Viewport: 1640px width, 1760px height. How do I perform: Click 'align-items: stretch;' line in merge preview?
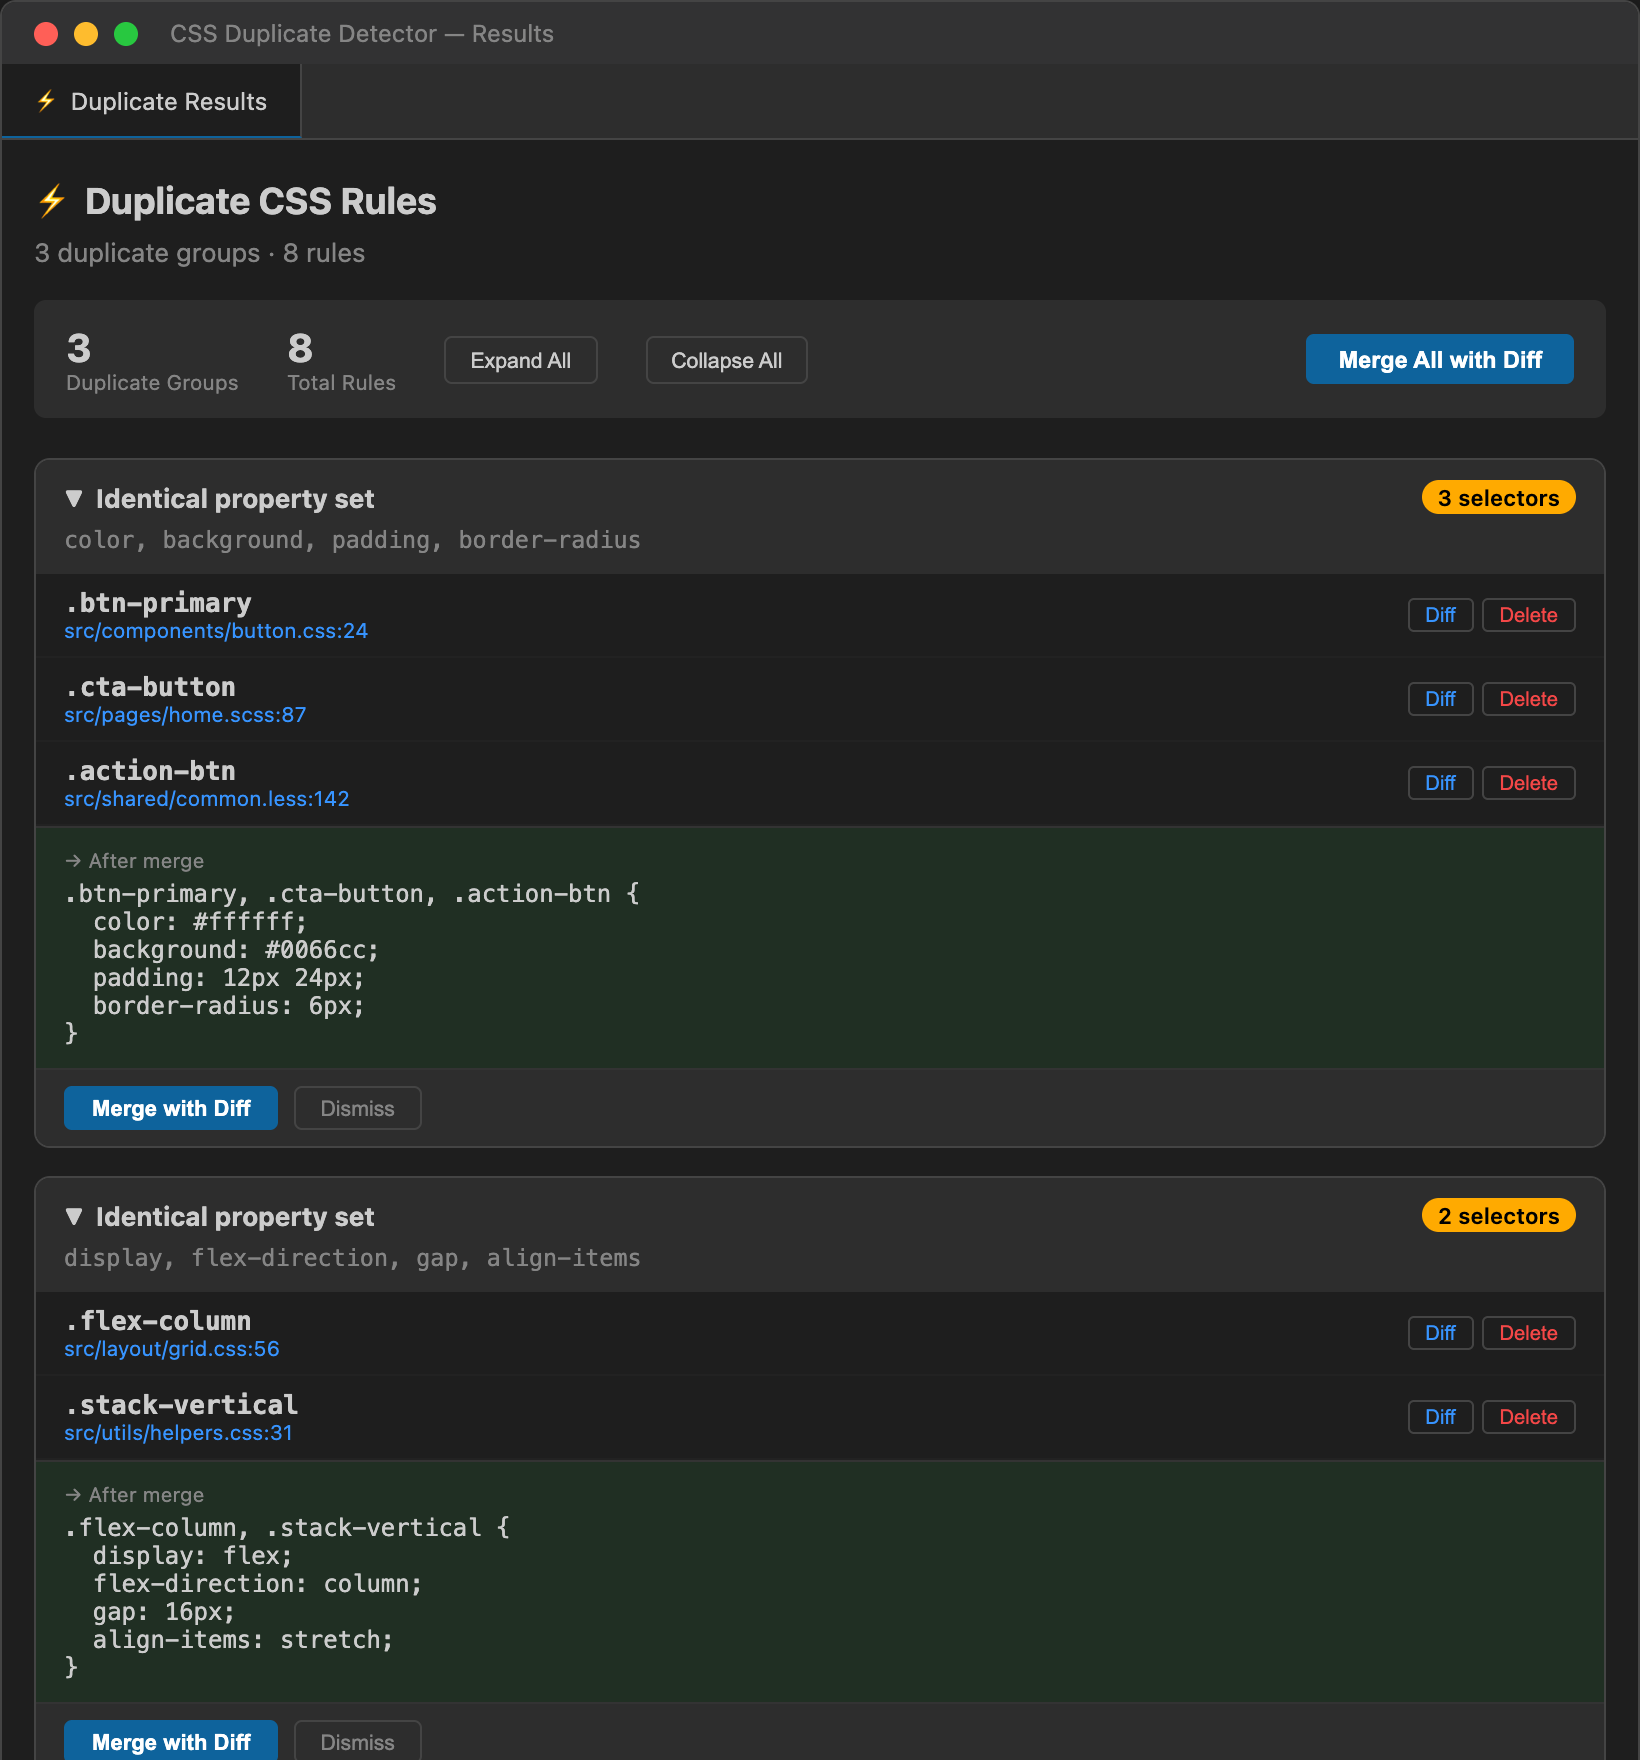point(243,1640)
